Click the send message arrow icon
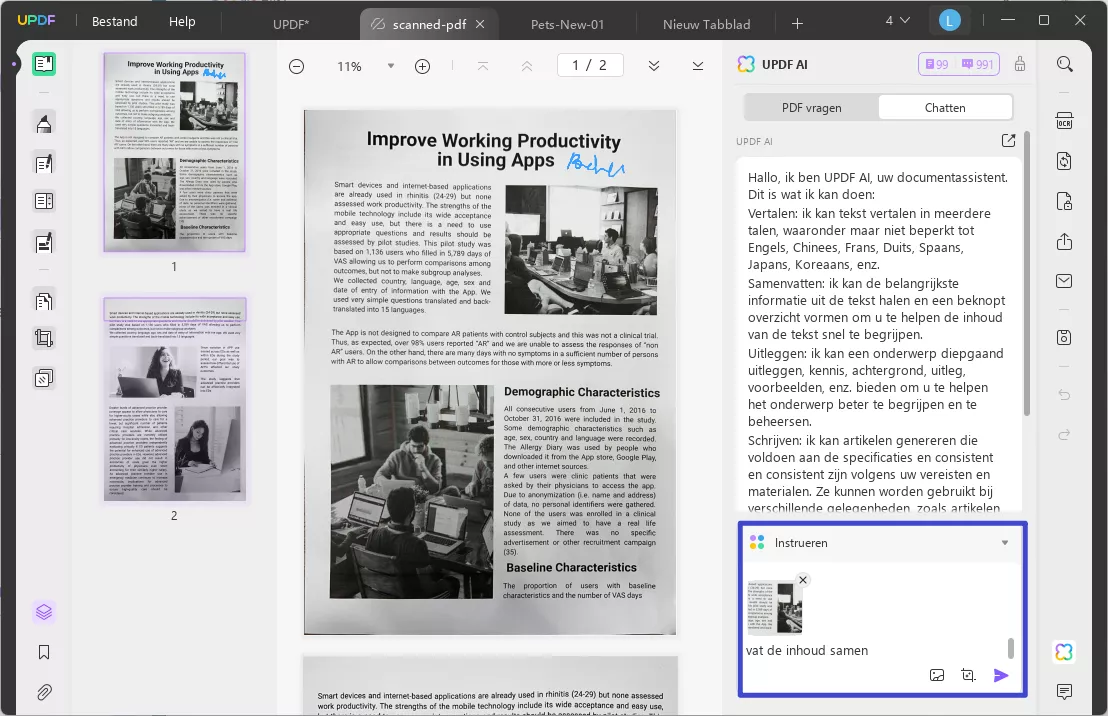Viewport: 1108px width, 716px height. pyautogui.click(x=1001, y=675)
